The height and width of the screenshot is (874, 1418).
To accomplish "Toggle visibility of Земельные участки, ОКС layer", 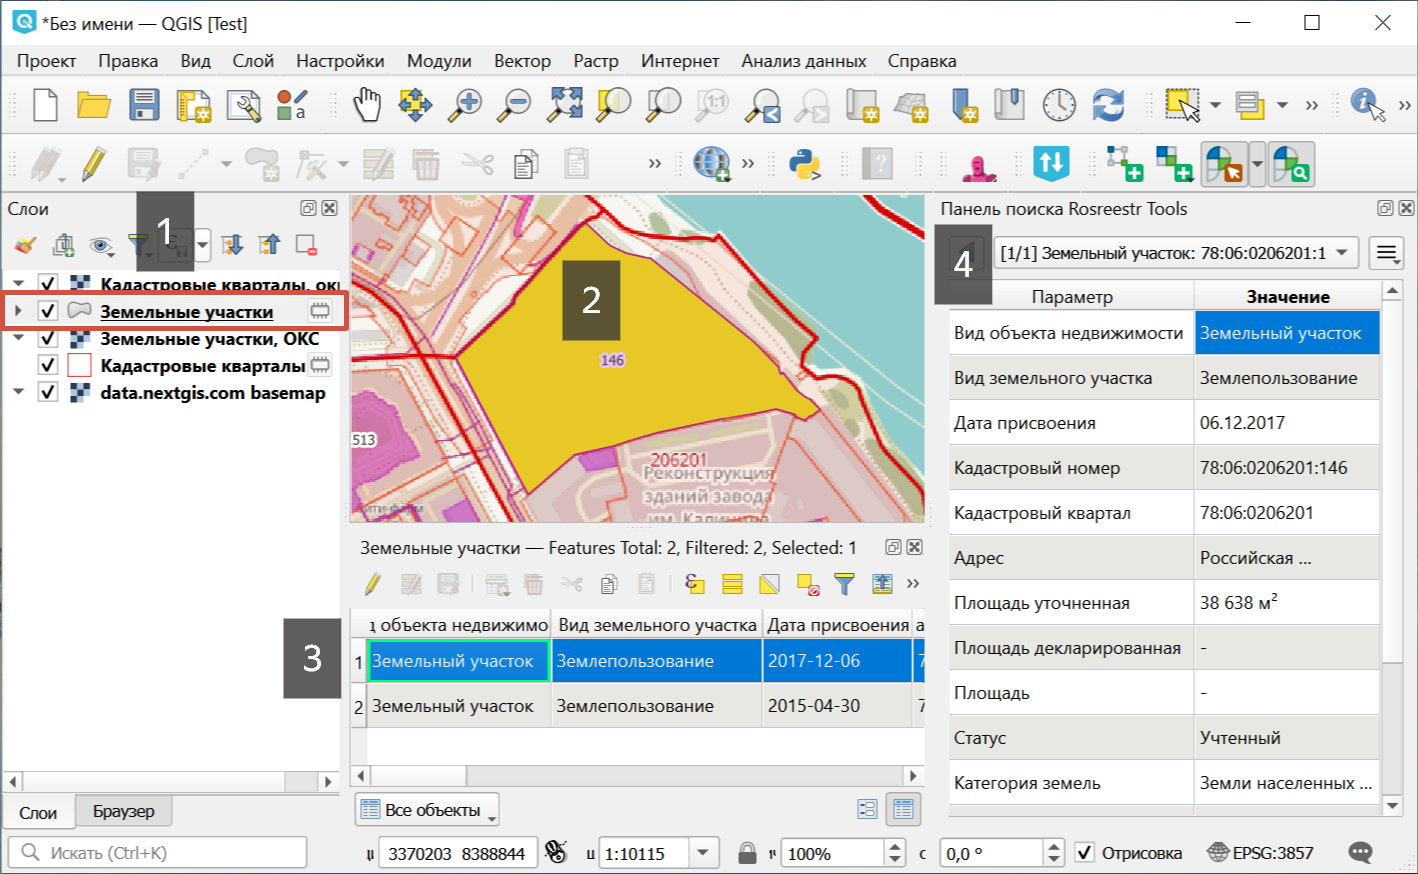I will pyautogui.click(x=47, y=338).
